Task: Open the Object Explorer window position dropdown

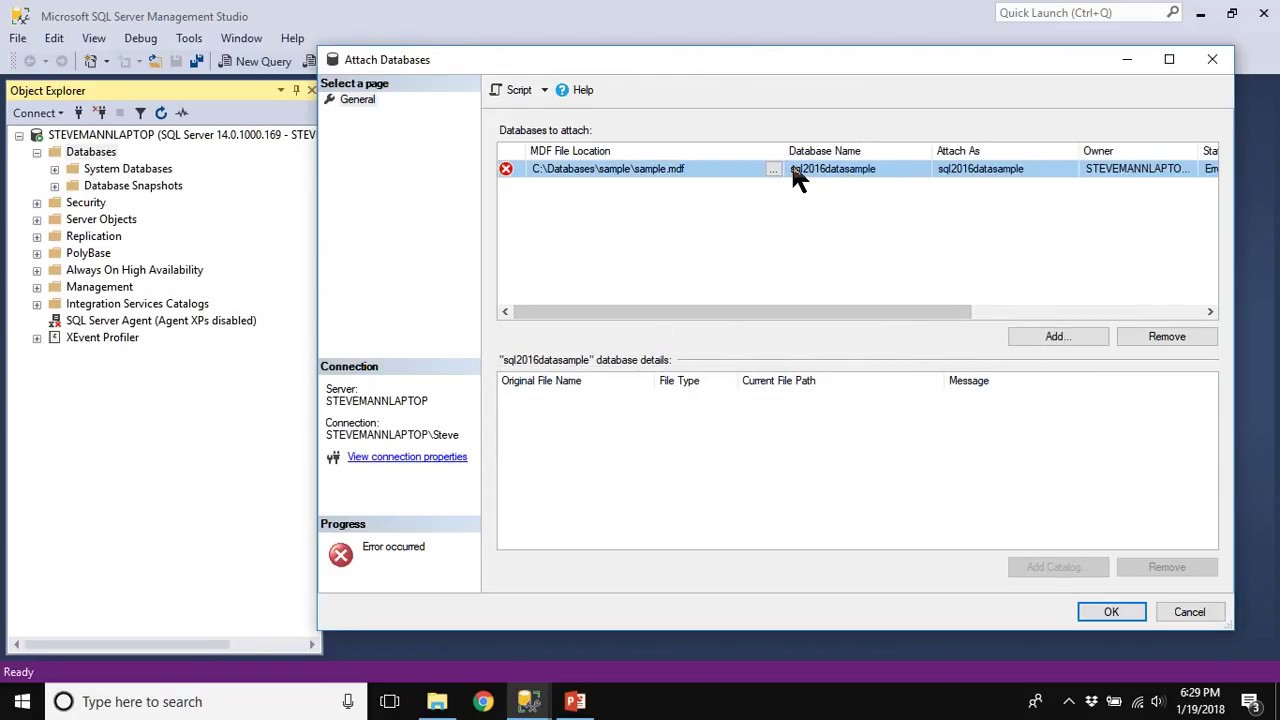Action: (x=281, y=90)
